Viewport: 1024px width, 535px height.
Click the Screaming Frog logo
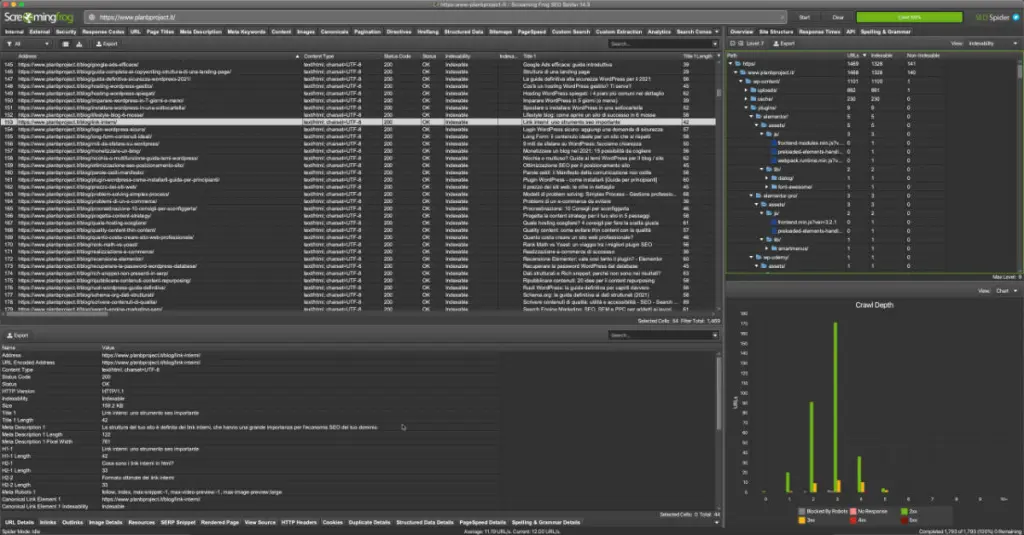point(39,17)
